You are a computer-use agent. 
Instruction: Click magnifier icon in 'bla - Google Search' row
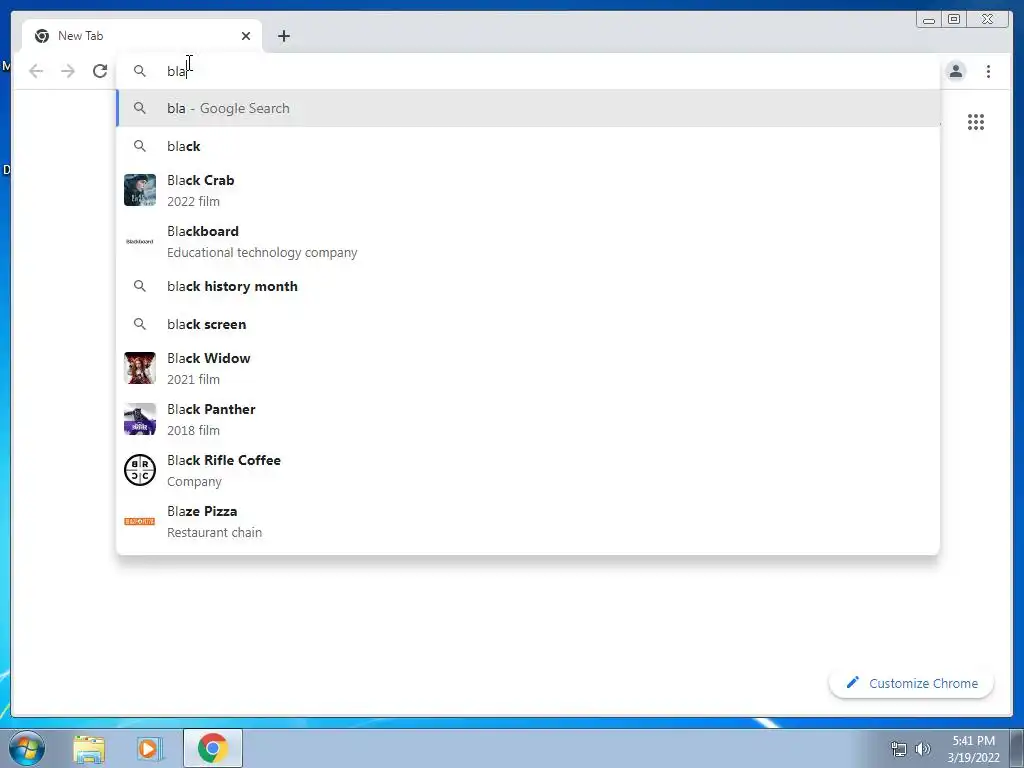click(x=140, y=108)
